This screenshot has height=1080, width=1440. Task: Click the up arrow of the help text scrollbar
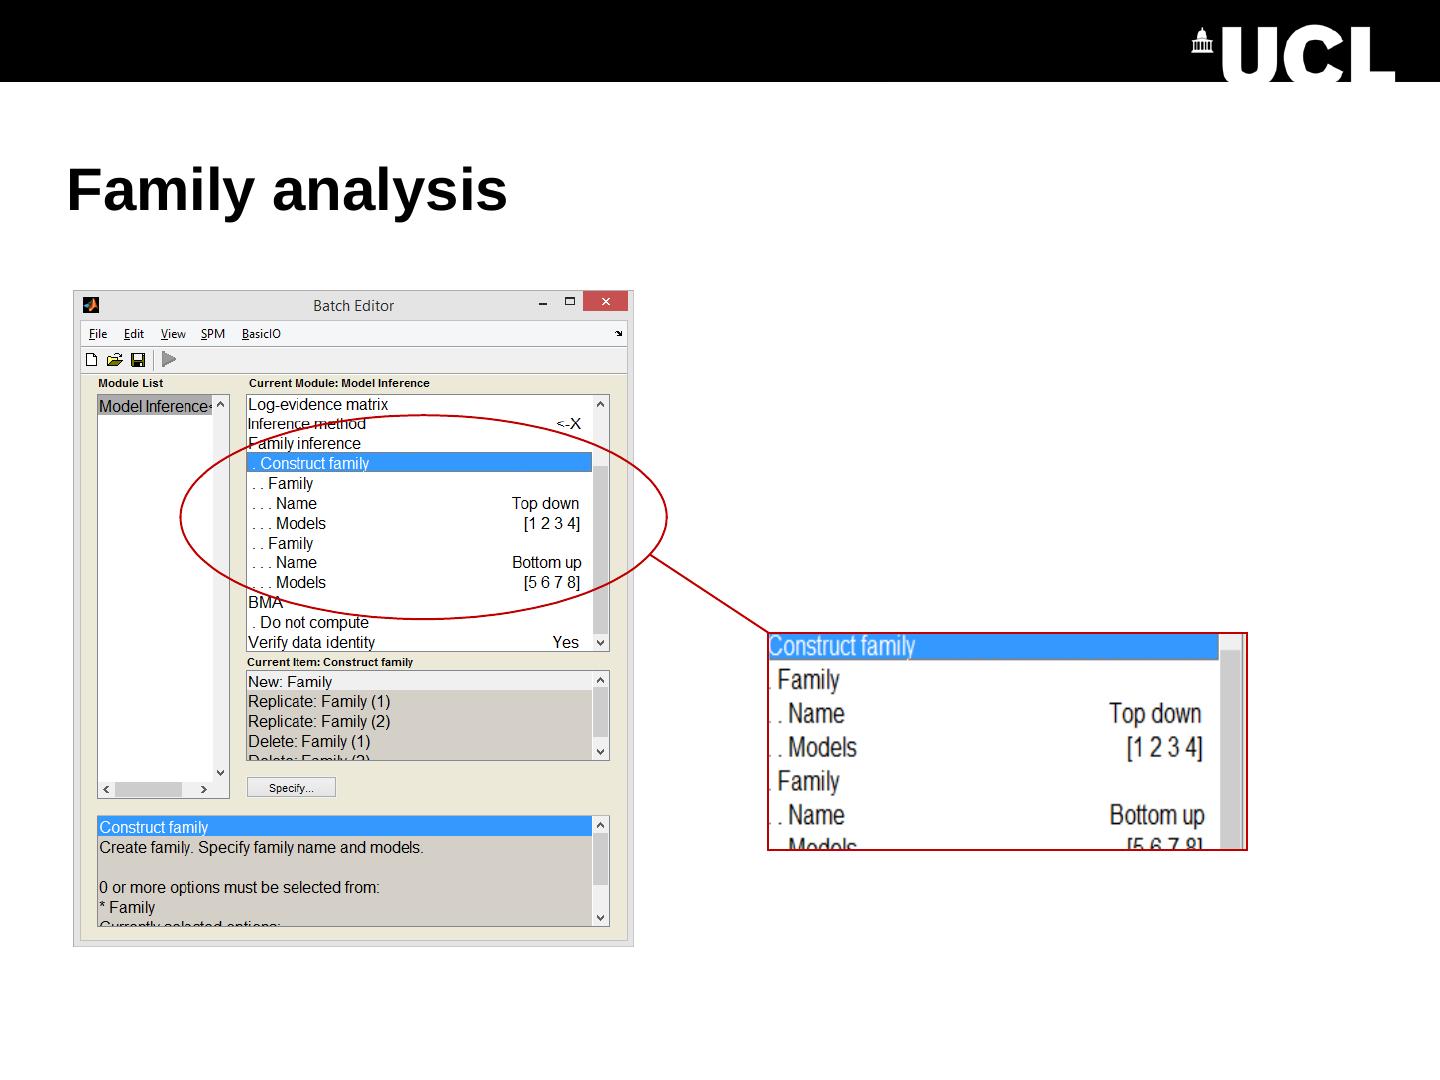[601, 826]
